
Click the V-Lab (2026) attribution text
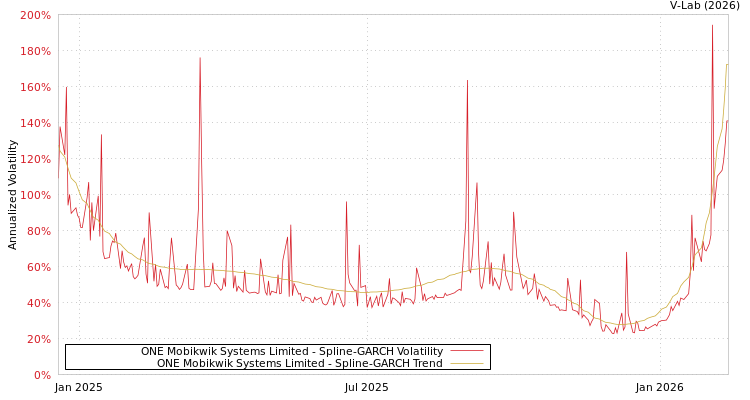tap(705, 6)
